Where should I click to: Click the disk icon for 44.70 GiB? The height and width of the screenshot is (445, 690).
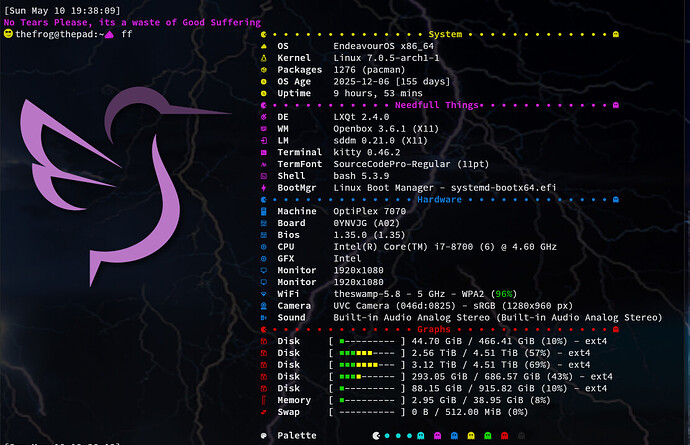pyautogui.click(x=264, y=341)
